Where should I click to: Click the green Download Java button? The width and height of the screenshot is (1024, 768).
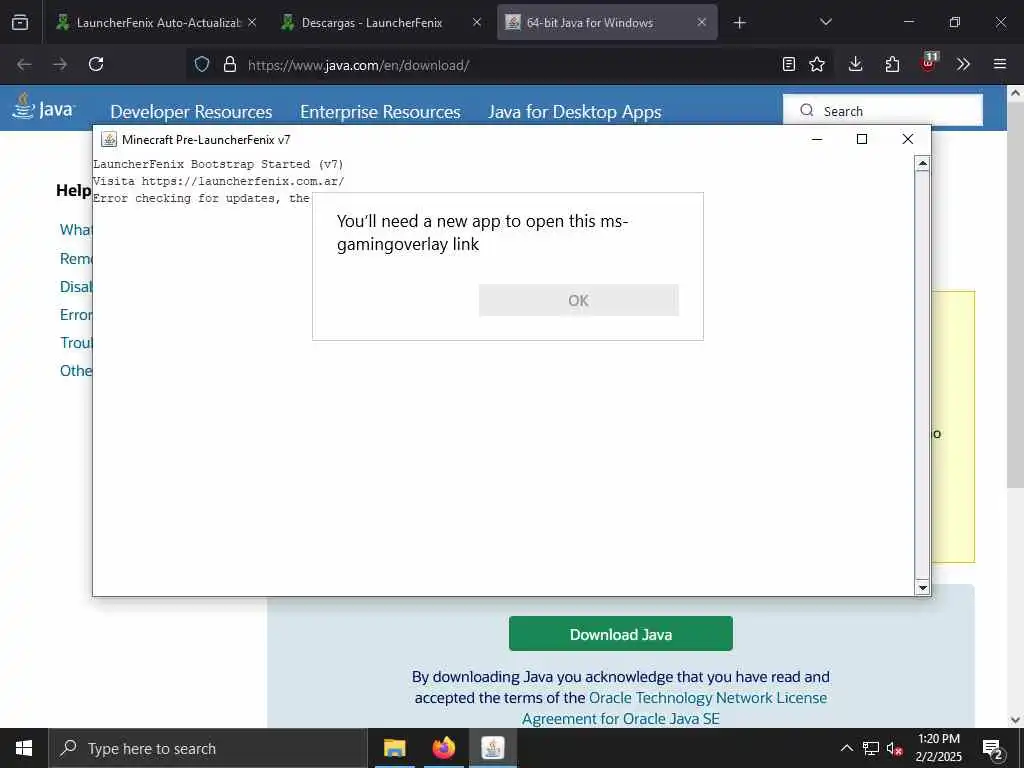[x=620, y=634]
